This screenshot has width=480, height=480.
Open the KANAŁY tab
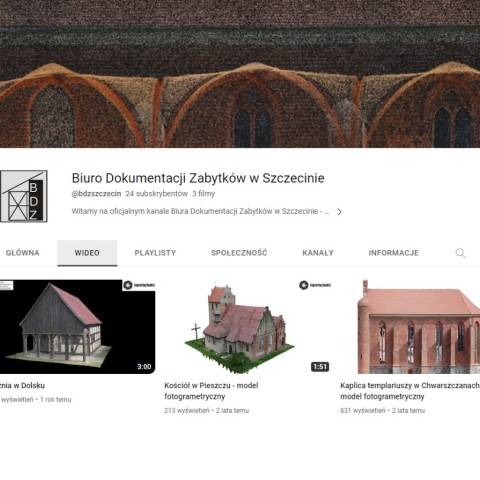point(318,253)
